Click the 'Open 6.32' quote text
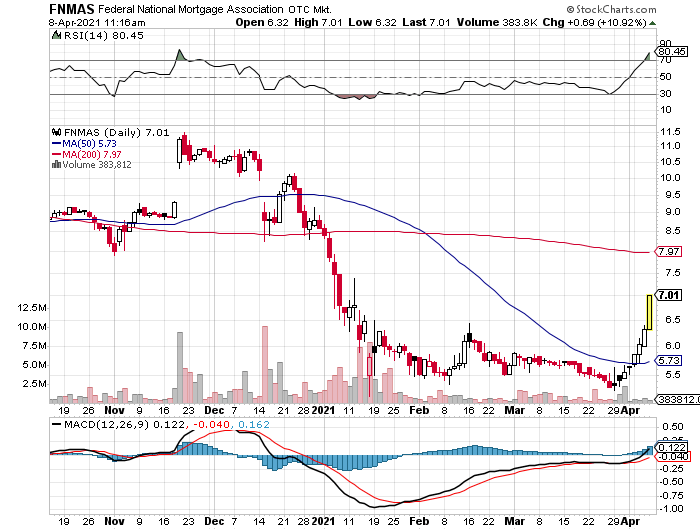Viewport: 700px width, 530px height. [262, 22]
